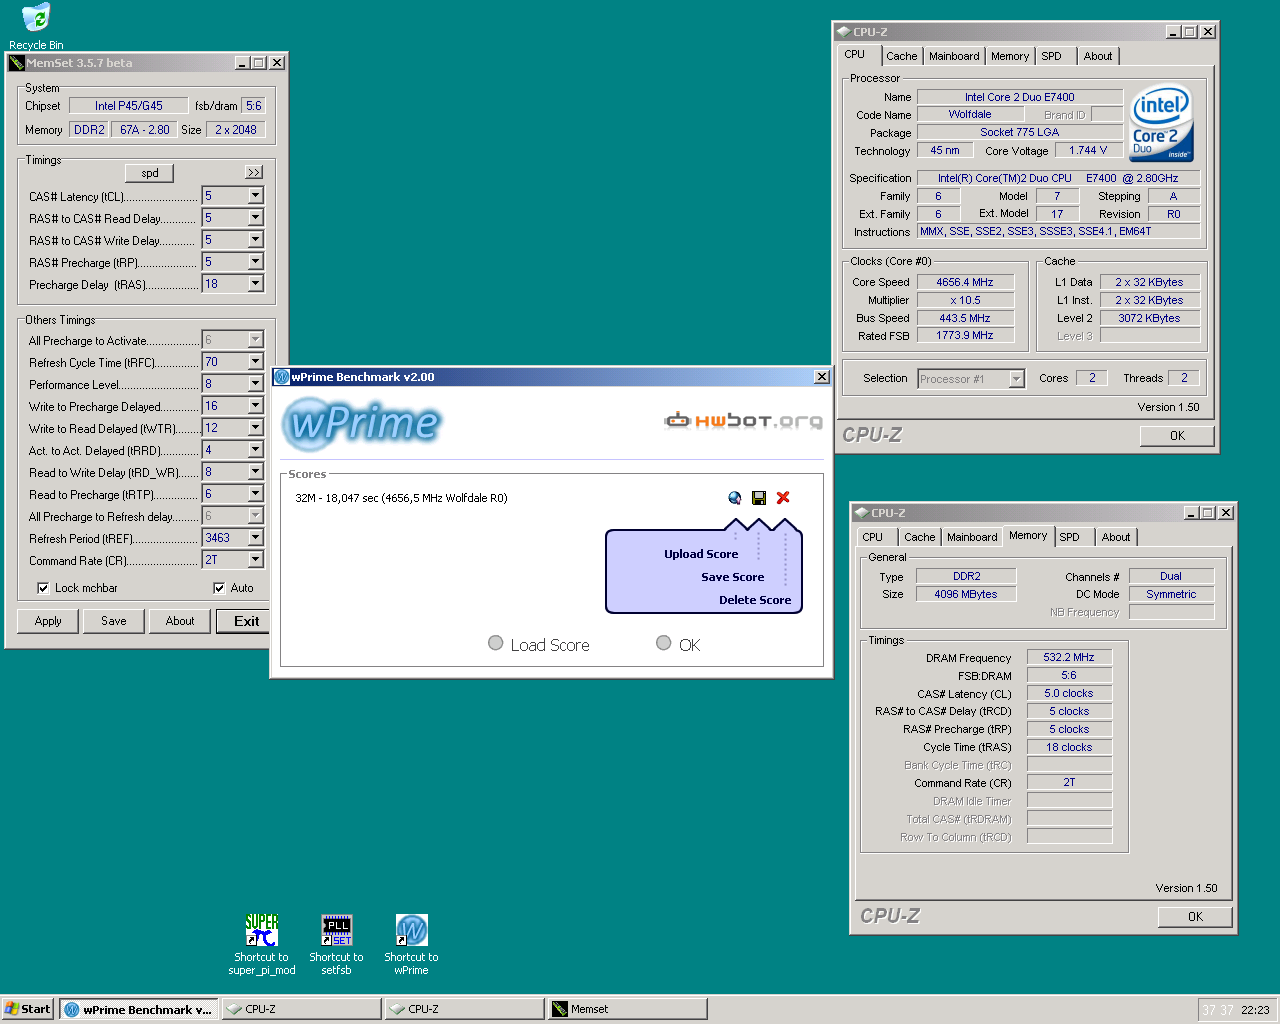Viewport: 1280px width, 1024px height.
Task: Click the wPrime Benchmark title bar icon
Action: pyautogui.click(x=282, y=377)
